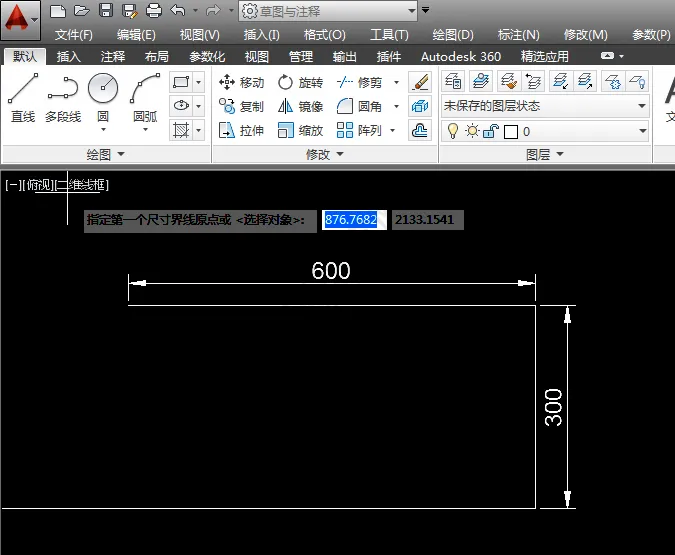Switch to the 注释 ribbon tab
Screen dimensions: 675x555
113,56
